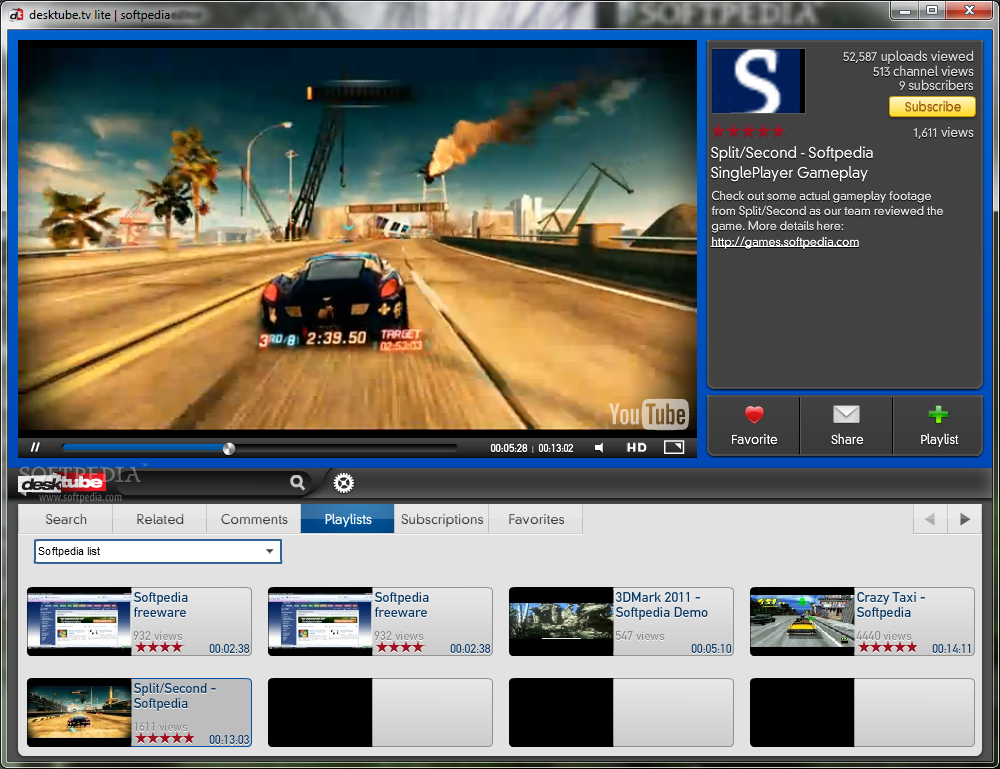
Task: Select the Playlists tab
Action: tap(348, 519)
